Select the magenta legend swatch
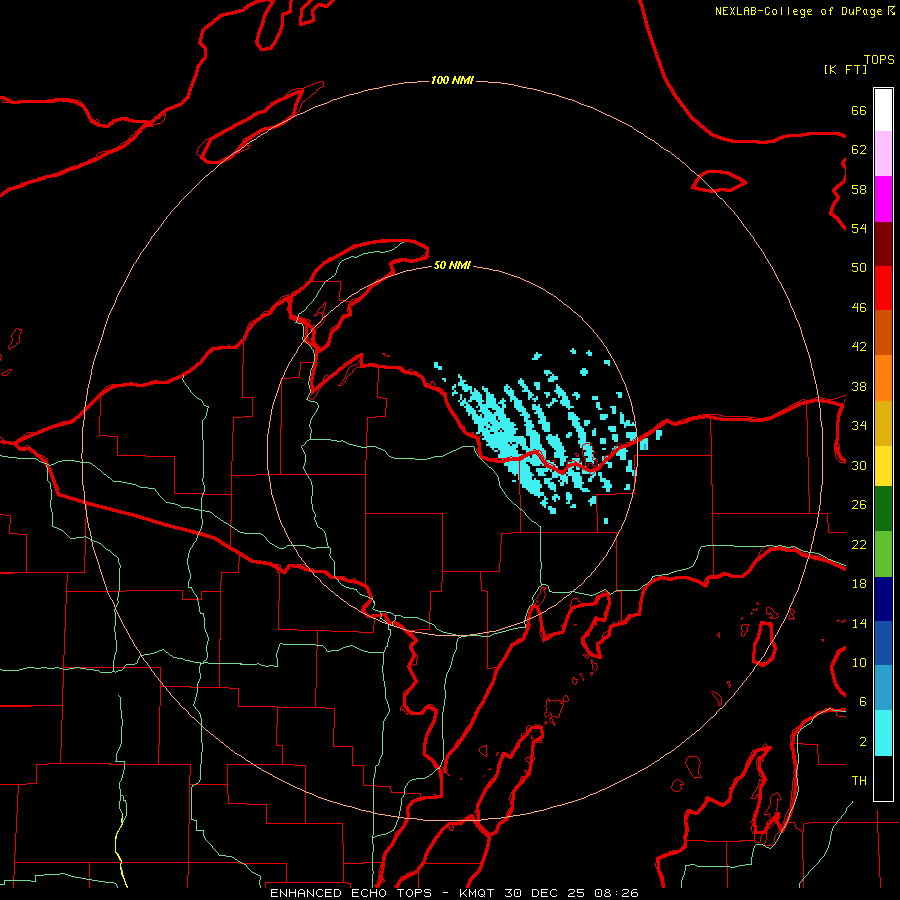The width and height of the screenshot is (900, 900). point(883,199)
